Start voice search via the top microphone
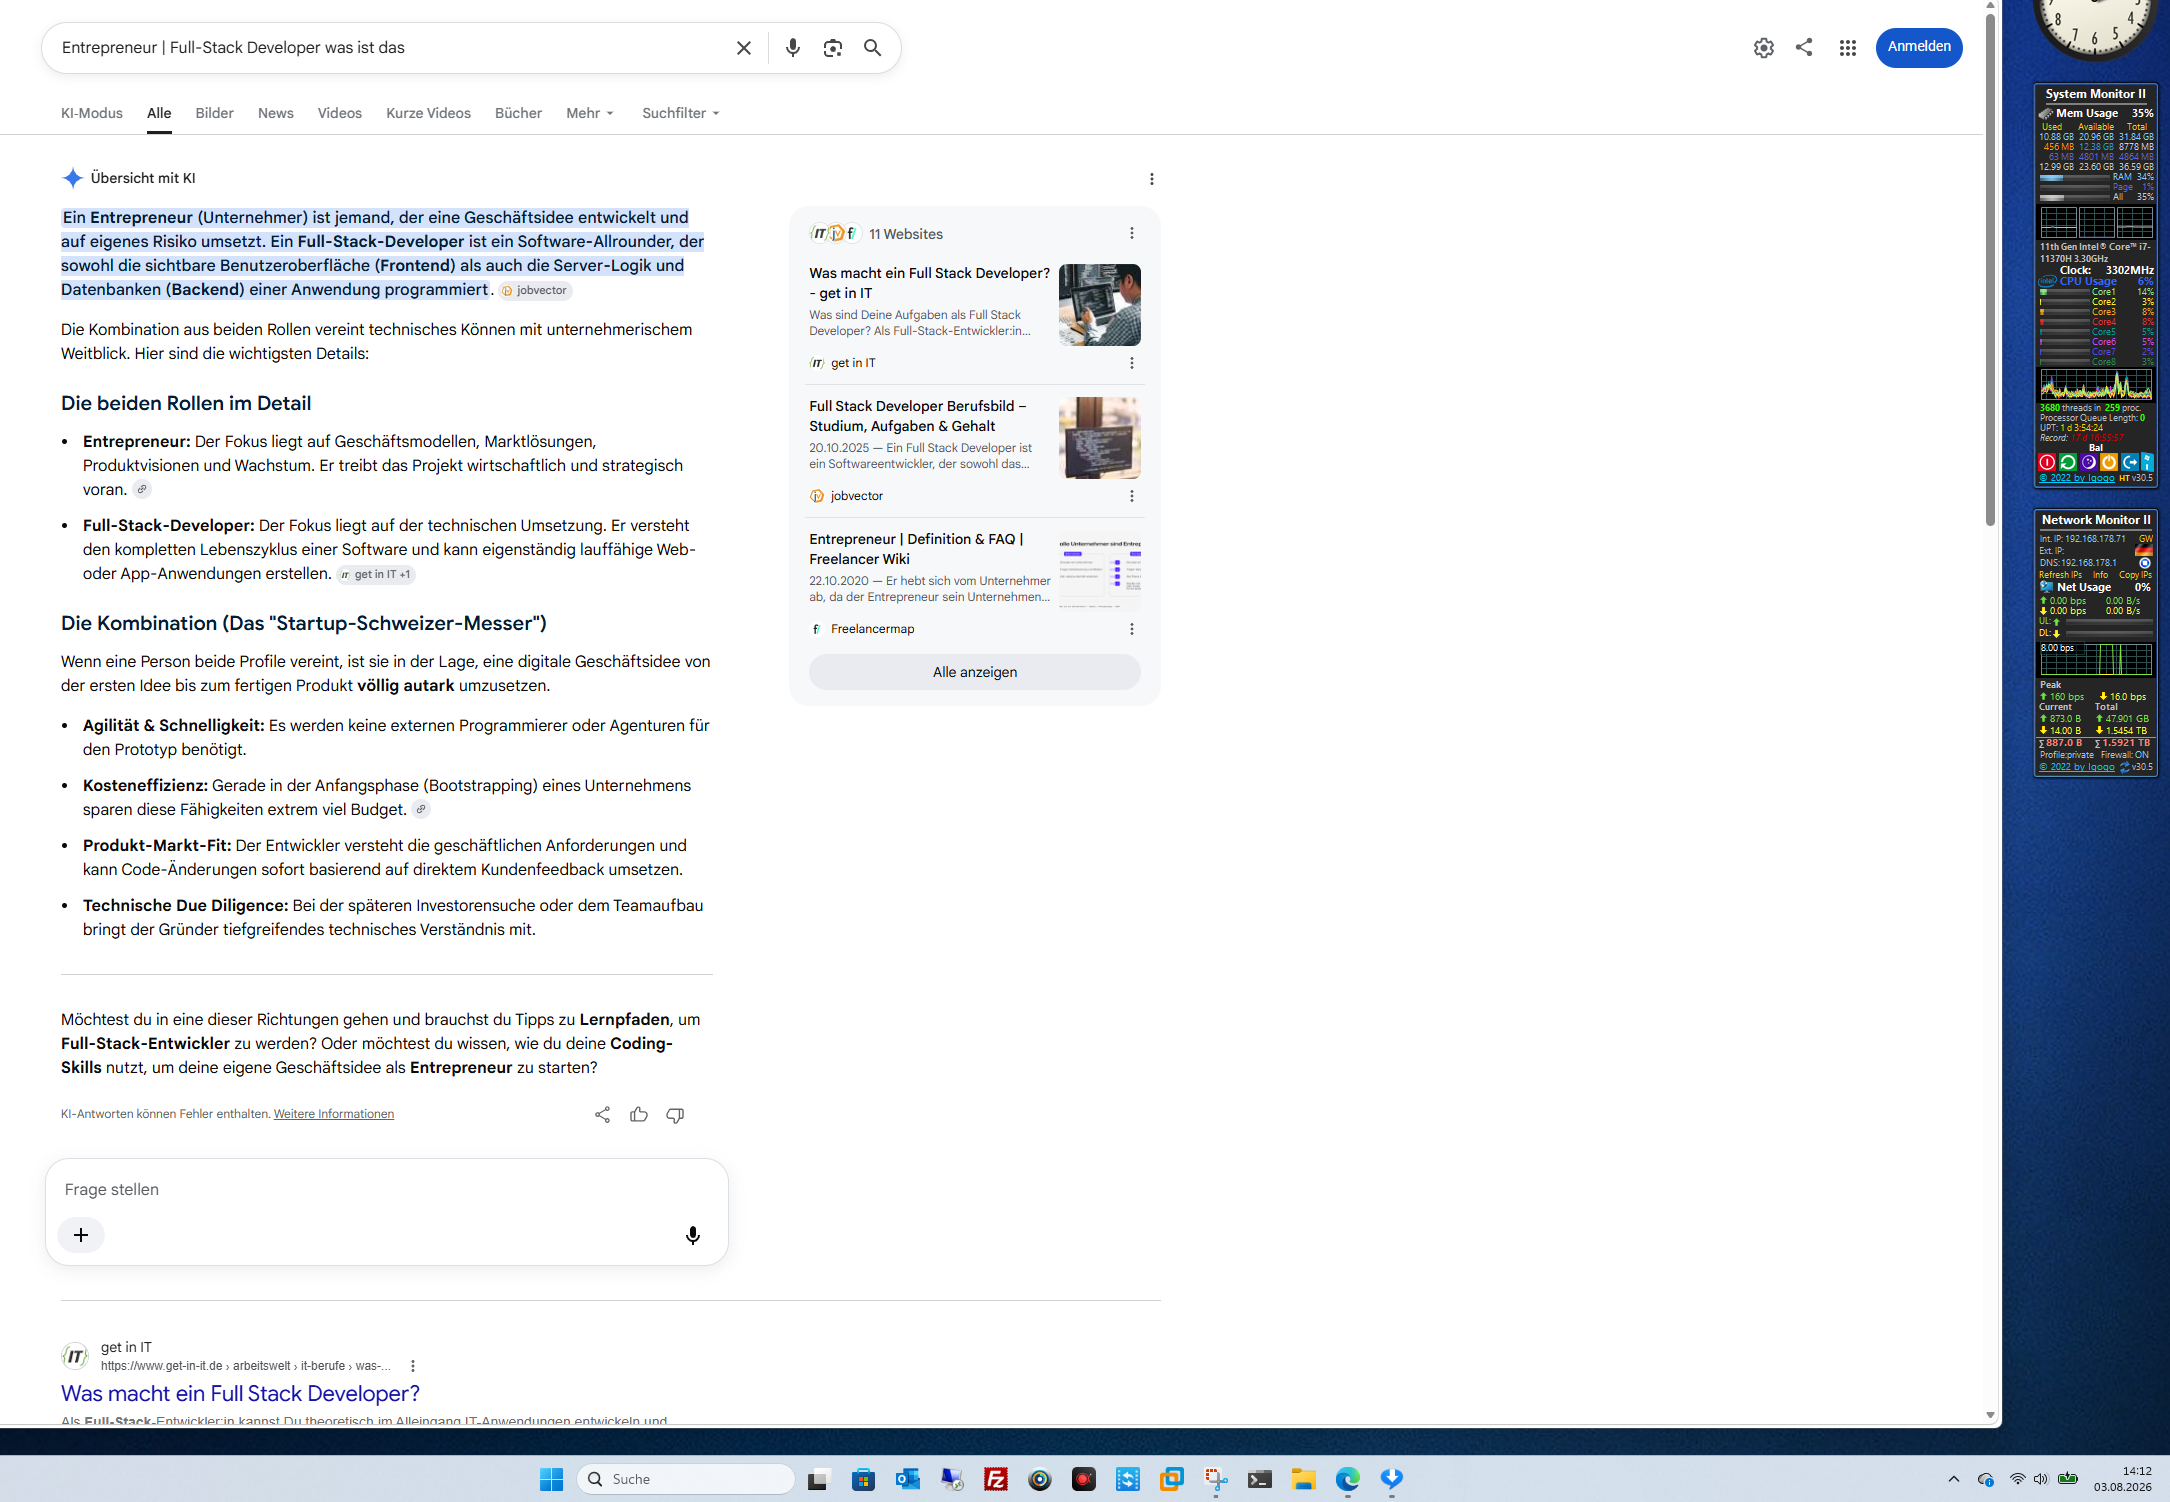Screen dimensions: 2170x1502 pos(793,48)
